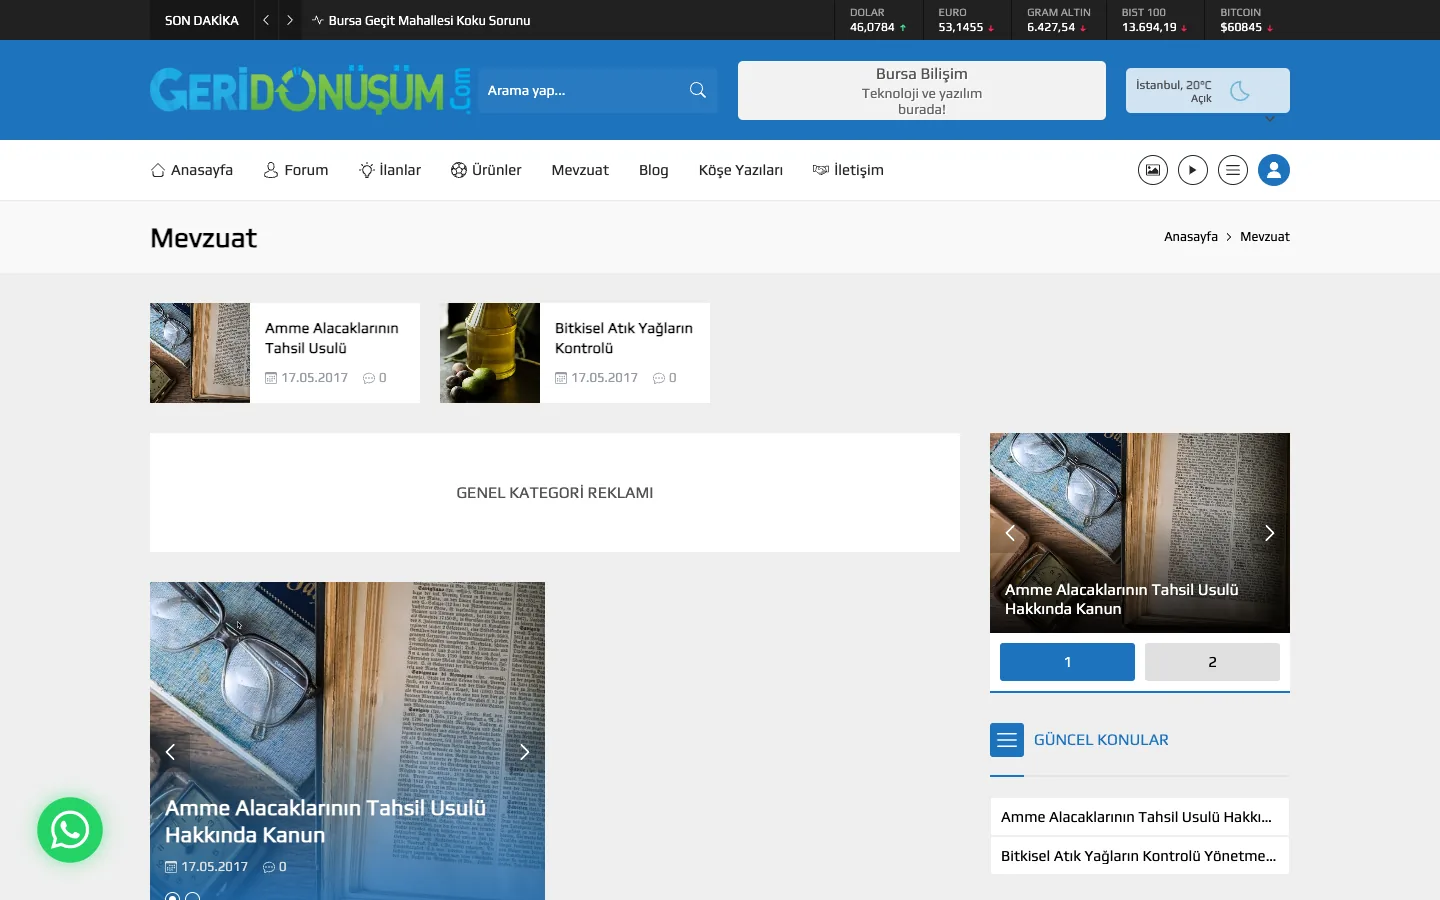Click the GeriDönüşüm.com logo
This screenshot has height=900, width=1440.
[x=311, y=90]
